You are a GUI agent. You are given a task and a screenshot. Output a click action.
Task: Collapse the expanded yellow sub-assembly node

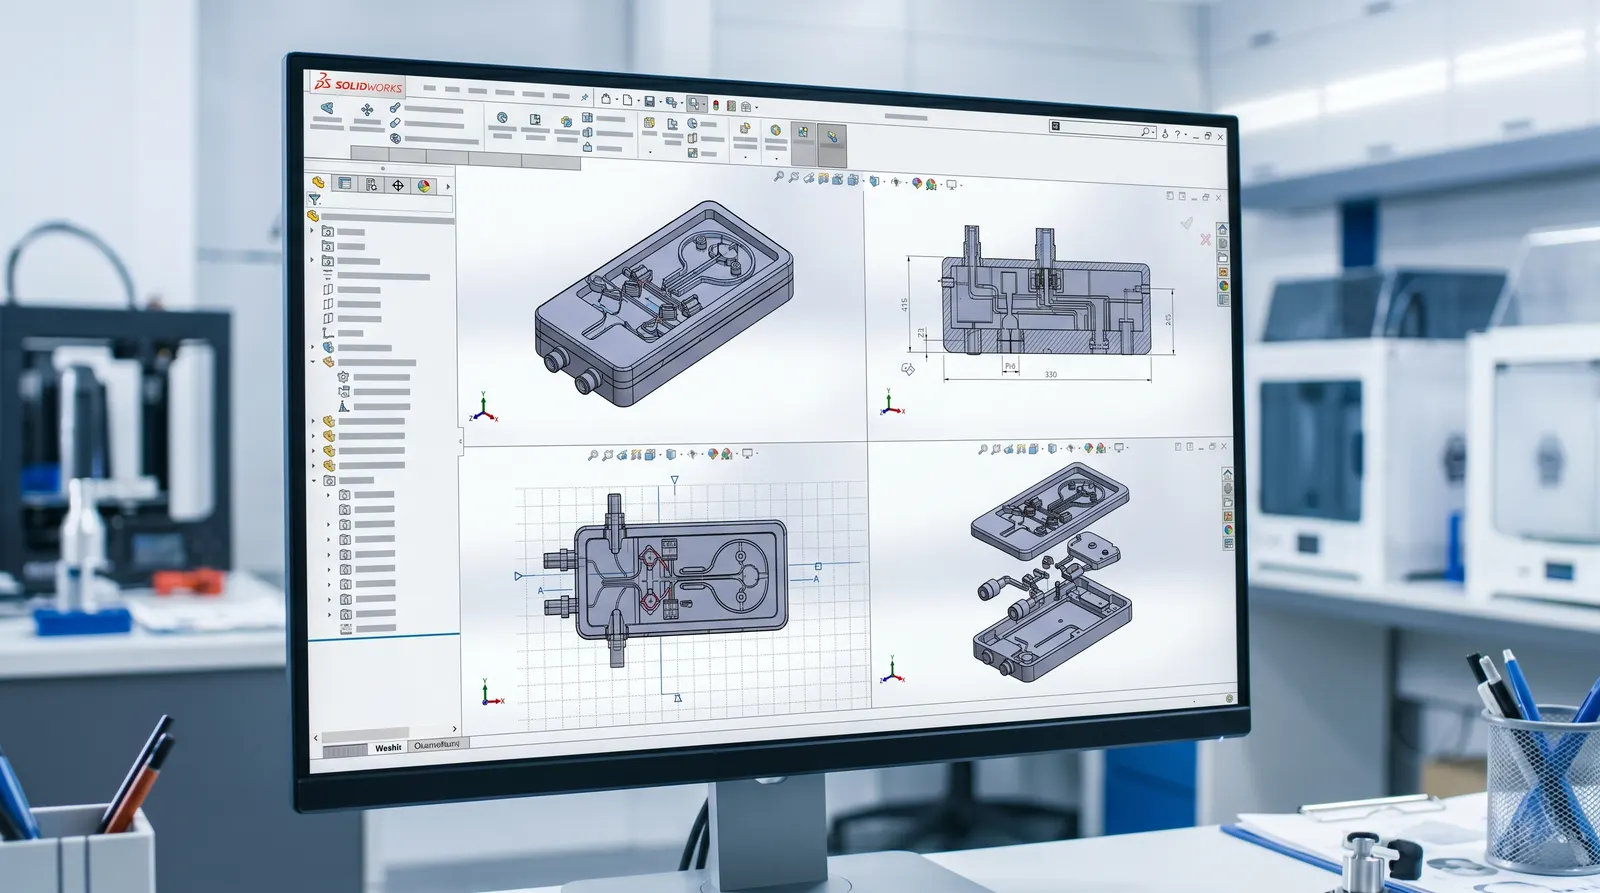coord(313,362)
